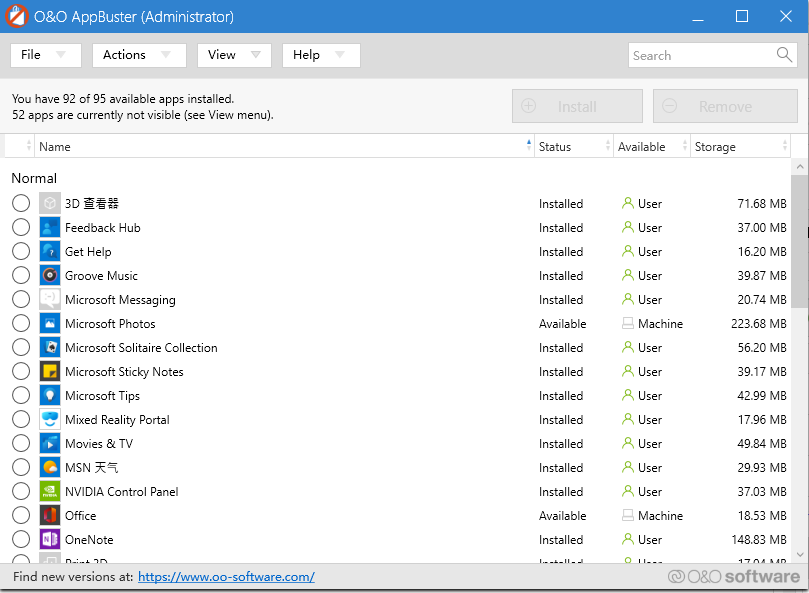The image size is (809, 593).
Task: Click the Office app icon
Action: pos(50,516)
